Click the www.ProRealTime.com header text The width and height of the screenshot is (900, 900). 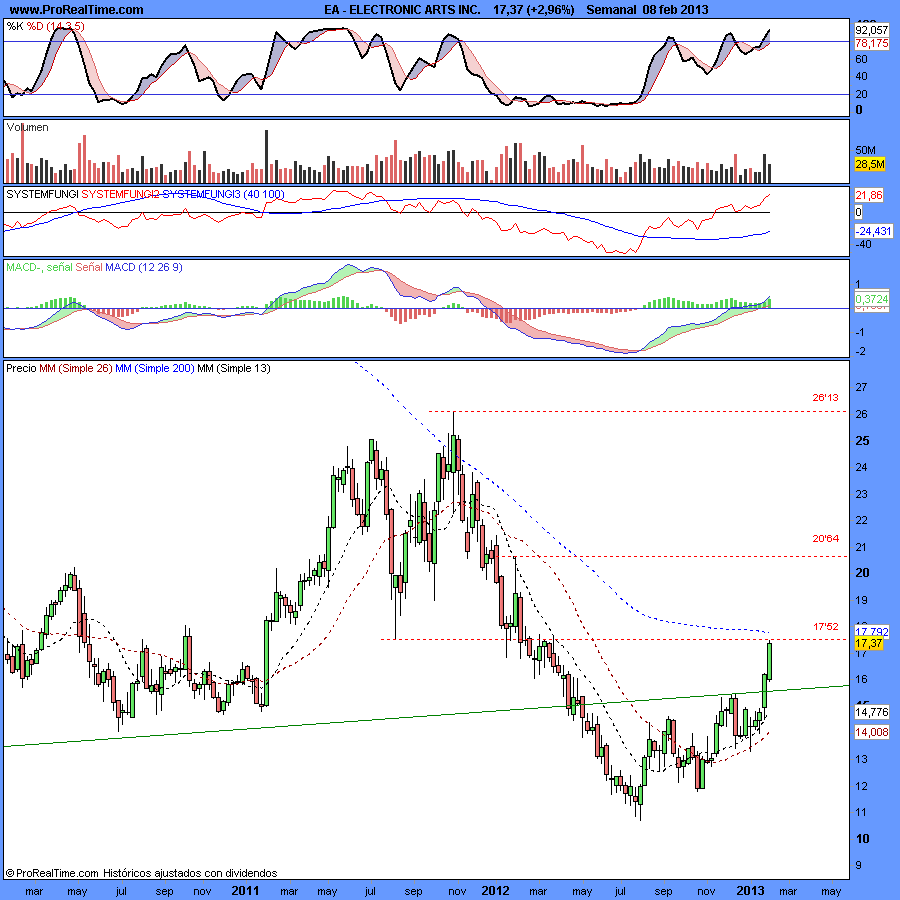click(76, 10)
